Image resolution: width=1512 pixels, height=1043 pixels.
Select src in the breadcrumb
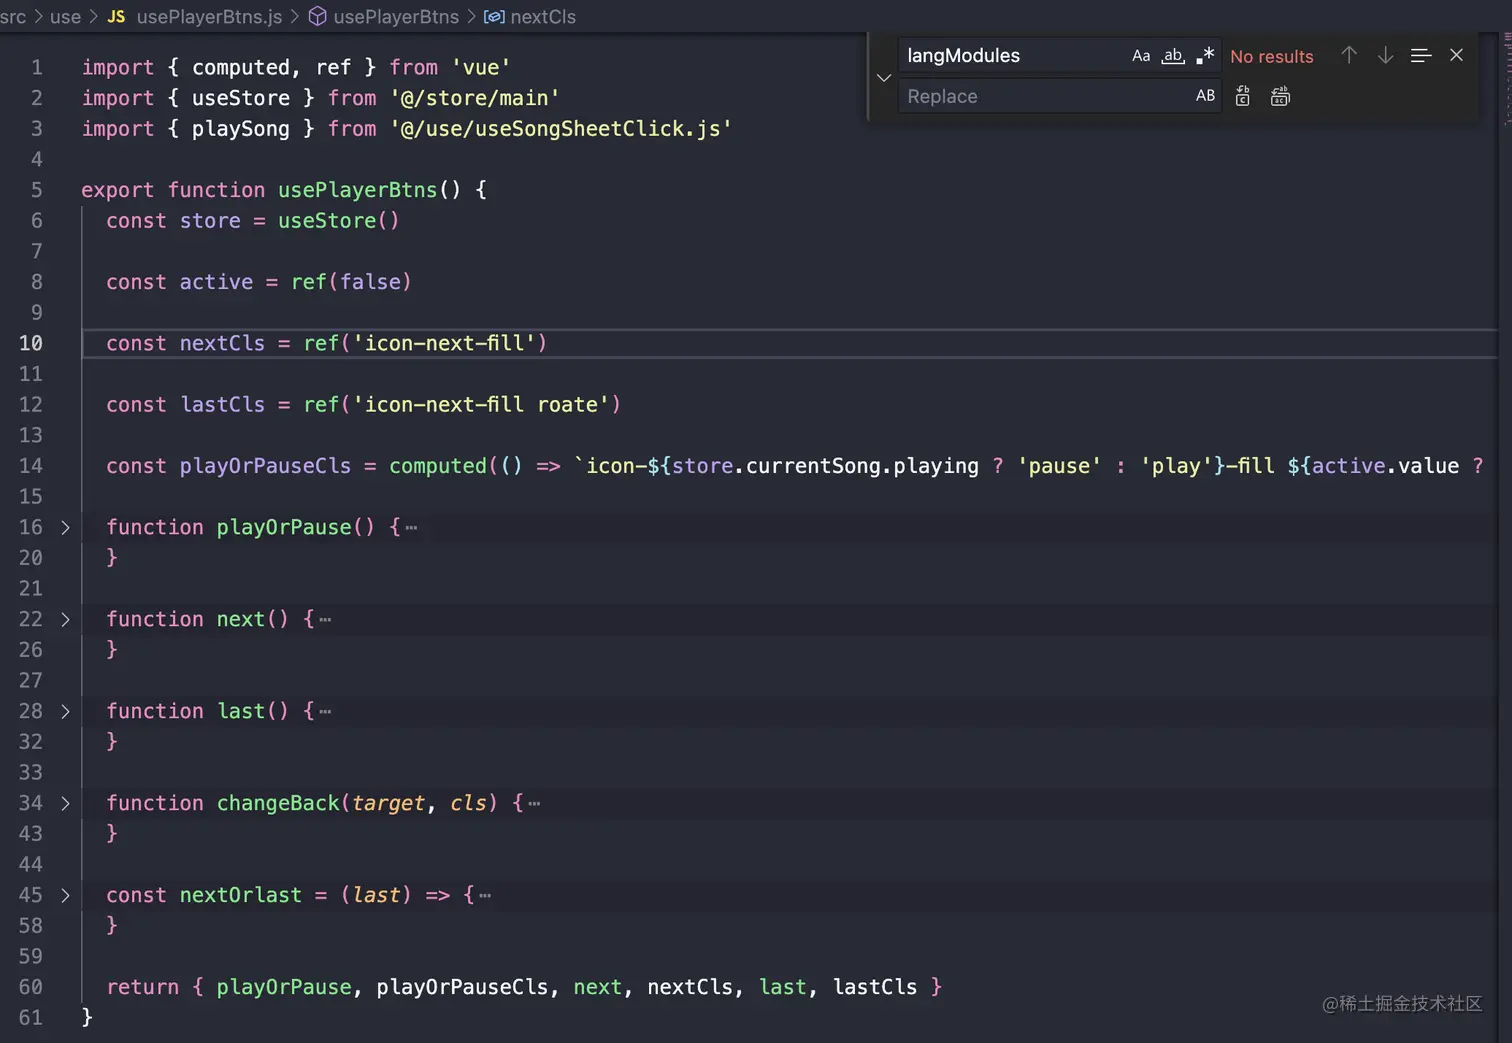(13, 17)
